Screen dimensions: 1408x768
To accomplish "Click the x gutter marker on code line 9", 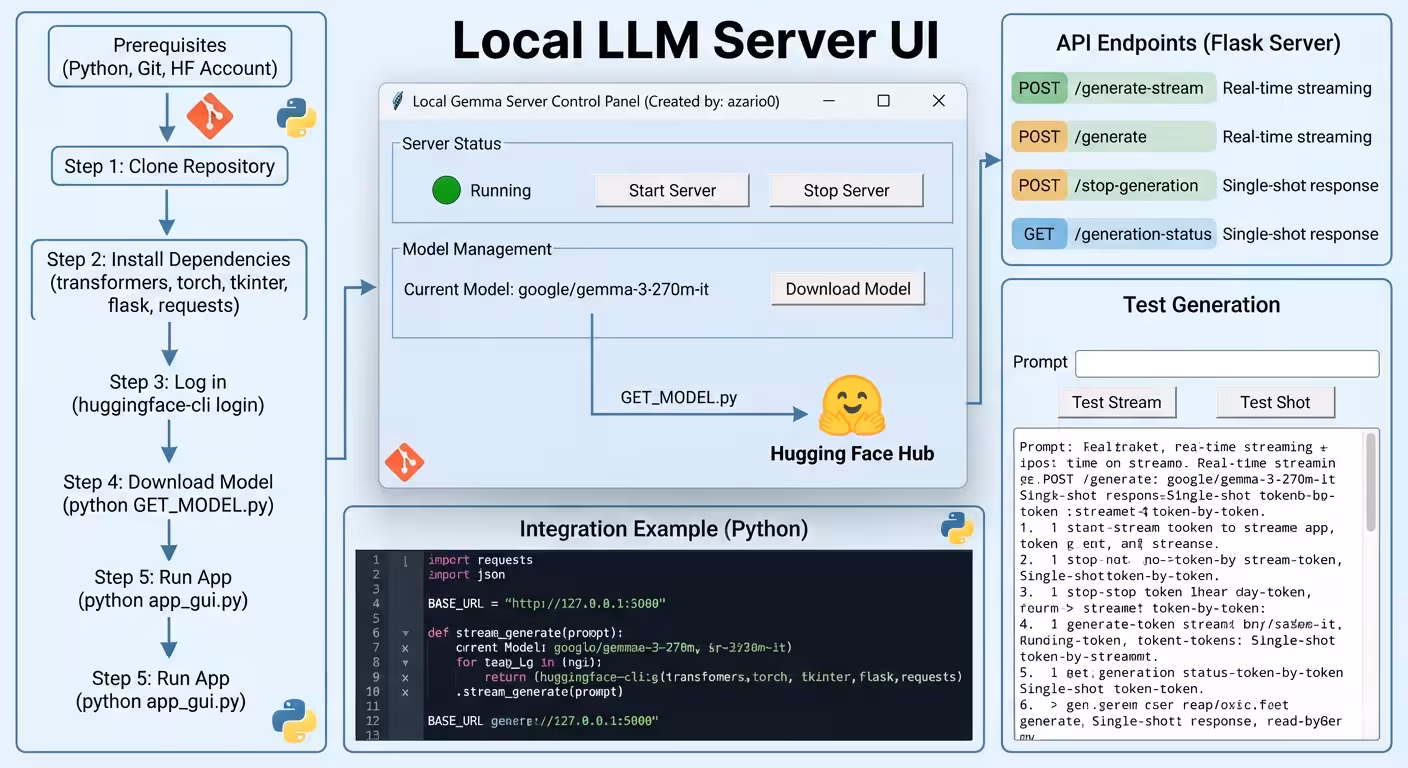I will (405, 677).
